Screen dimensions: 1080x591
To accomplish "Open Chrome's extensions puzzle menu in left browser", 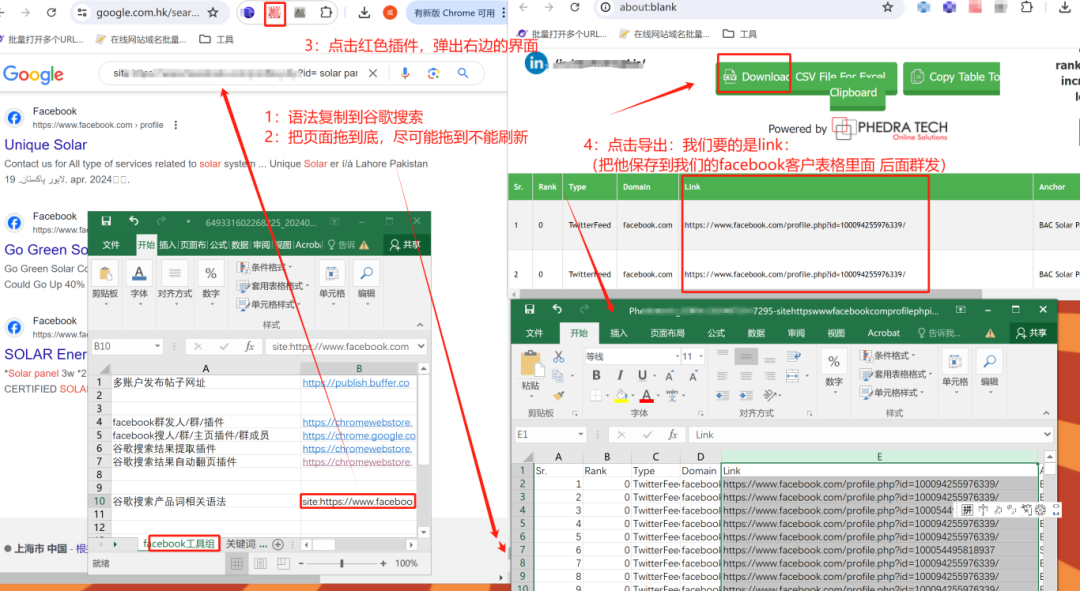I will (326, 12).
